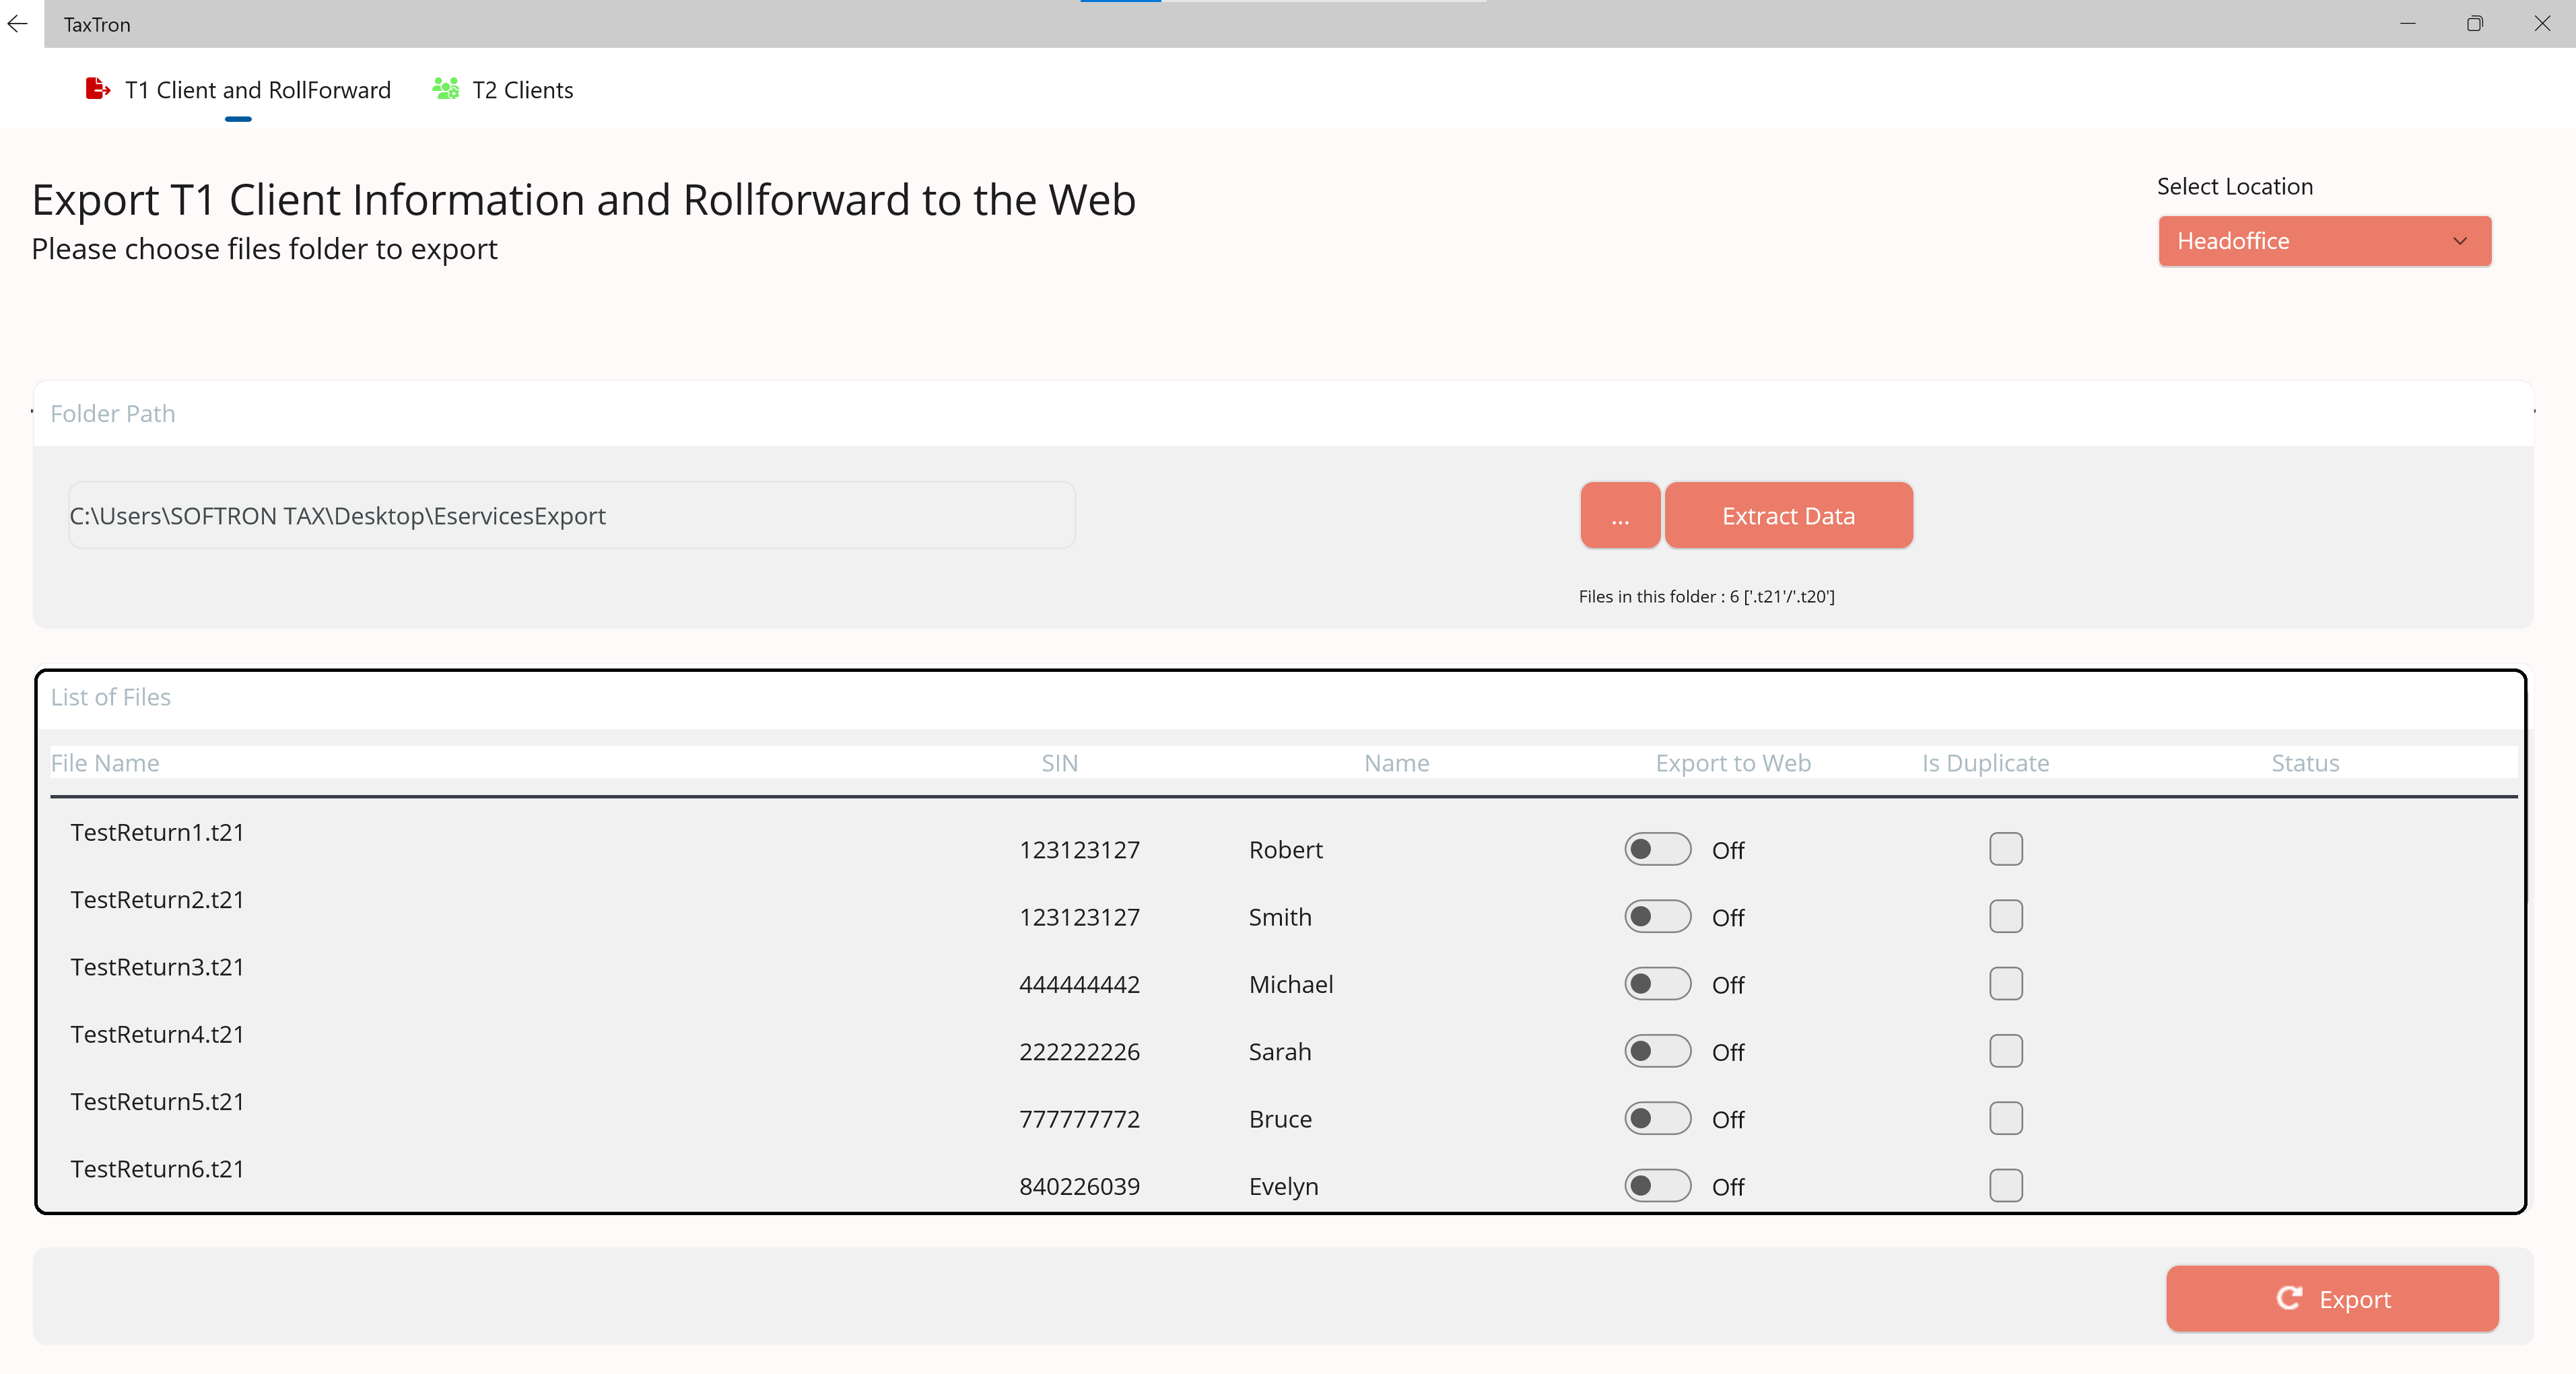2576x1374 pixels.
Task: Click the Export to Web column header
Action: (x=1733, y=762)
